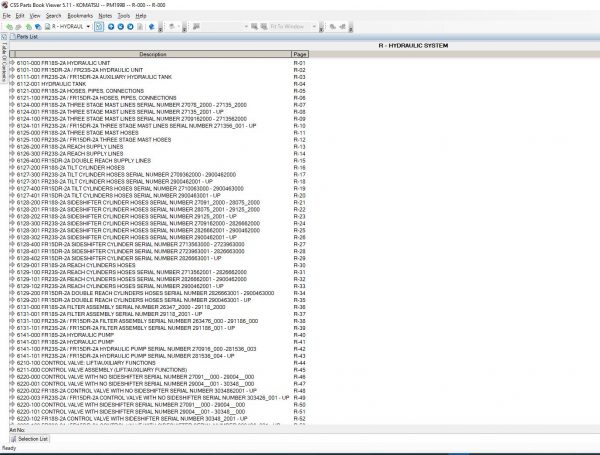Click the pin icon left of Parts List
Image resolution: width=600 pixels, height=455 pixels.
click(4, 37)
